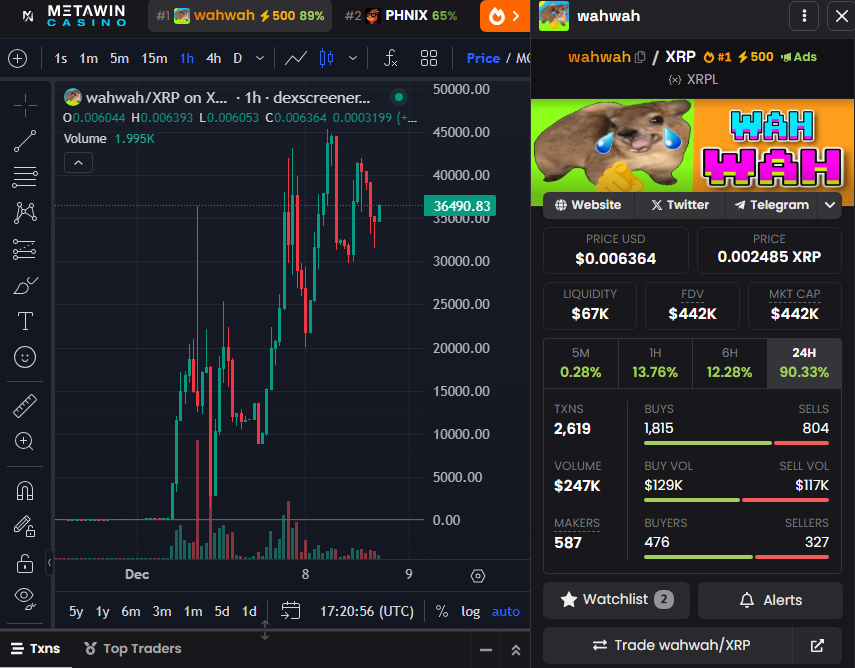Open the Alerts button

tap(770, 600)
